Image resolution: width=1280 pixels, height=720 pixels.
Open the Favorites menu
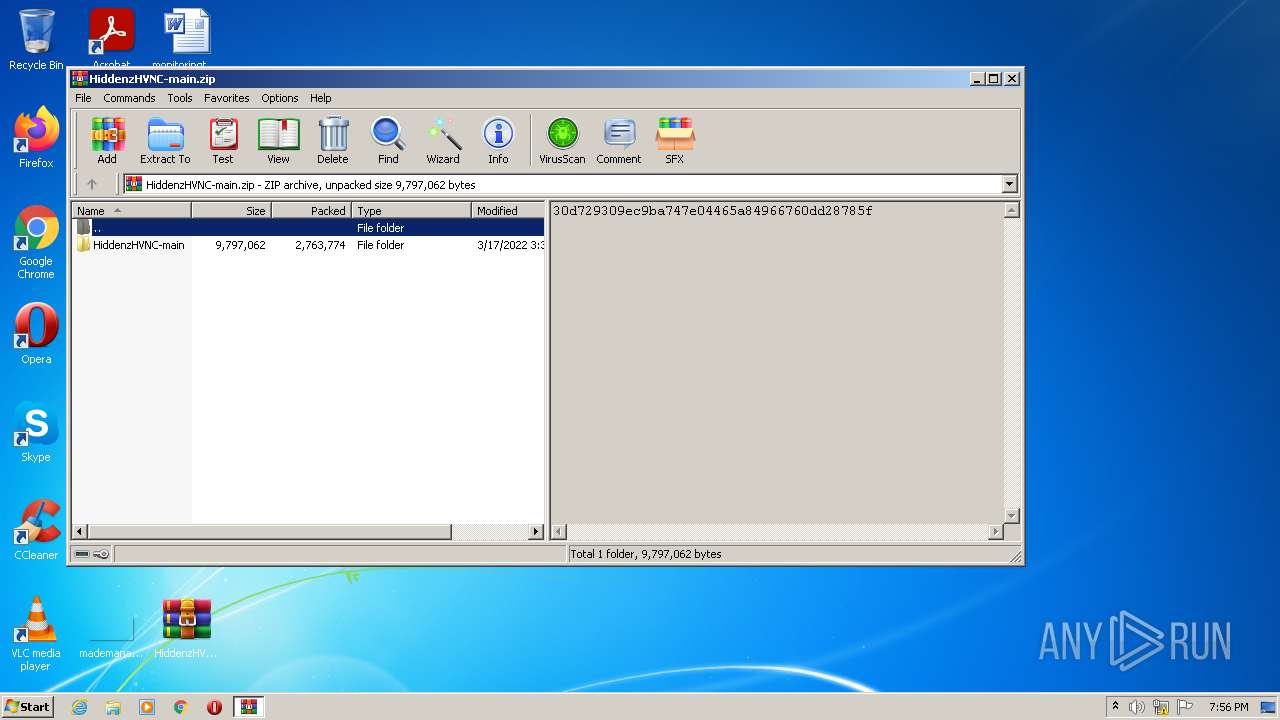(227, 98)
